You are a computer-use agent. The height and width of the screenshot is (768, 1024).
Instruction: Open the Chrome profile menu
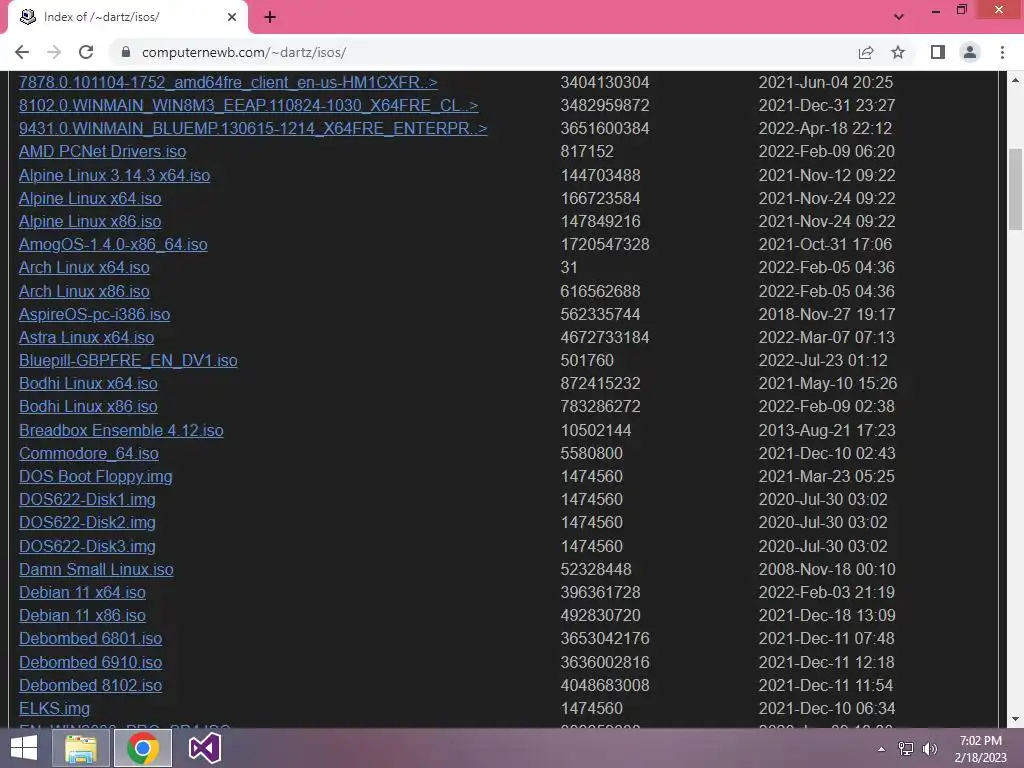click(970, 52)
